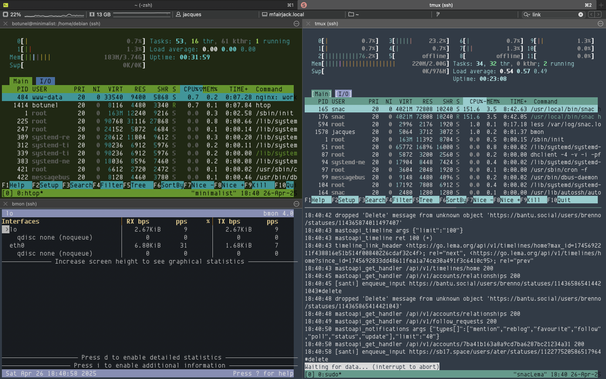Open F6 SortBy in left htop
The image size is (606, 379).
click(x=168, y=185)
